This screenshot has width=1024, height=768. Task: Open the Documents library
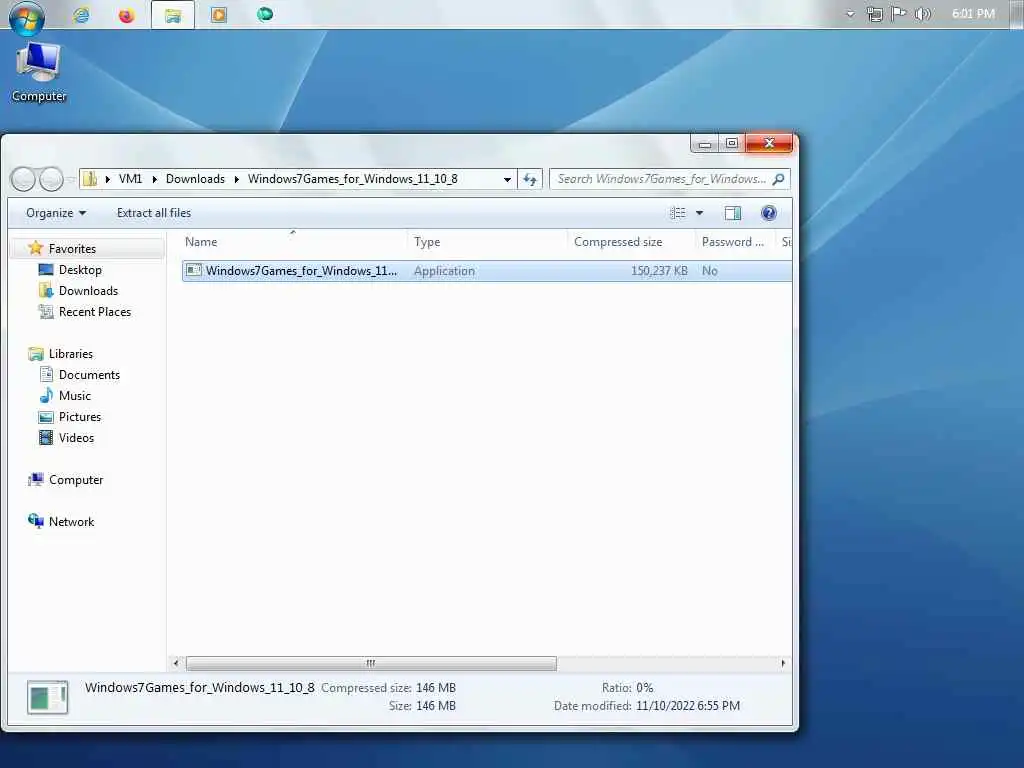[89, 375]
